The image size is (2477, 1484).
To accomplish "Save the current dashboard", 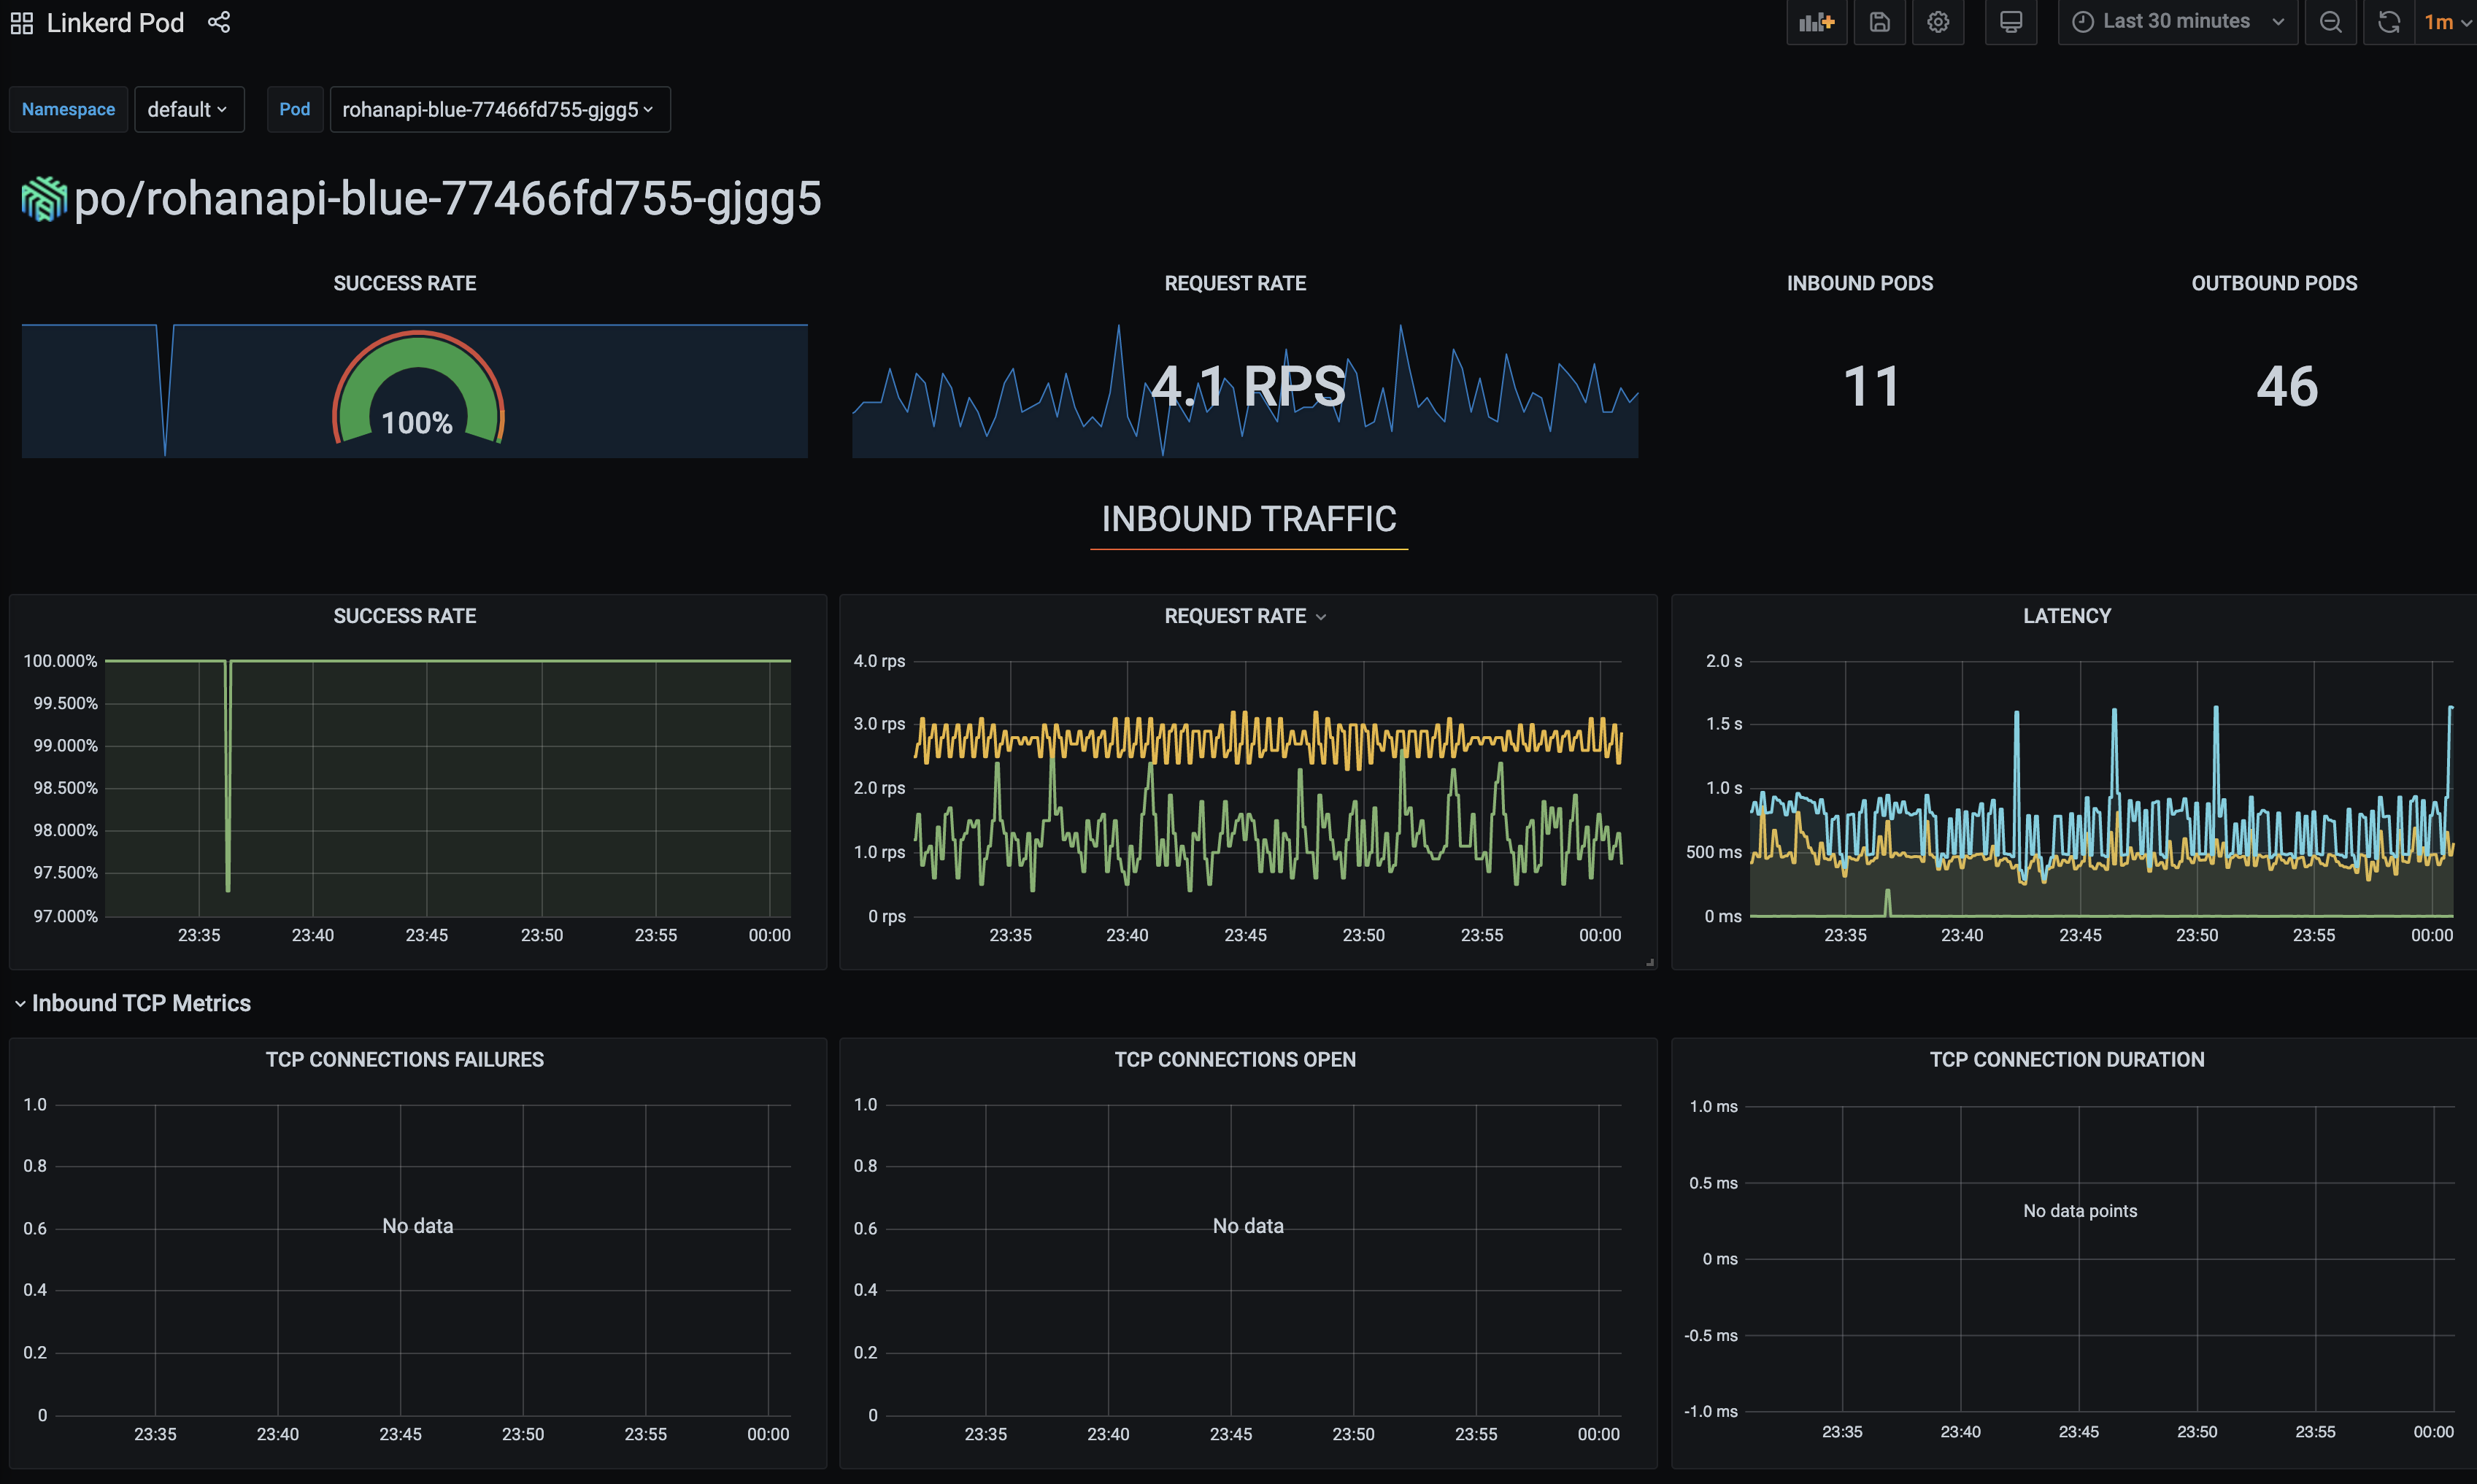I will point(1879,22).
